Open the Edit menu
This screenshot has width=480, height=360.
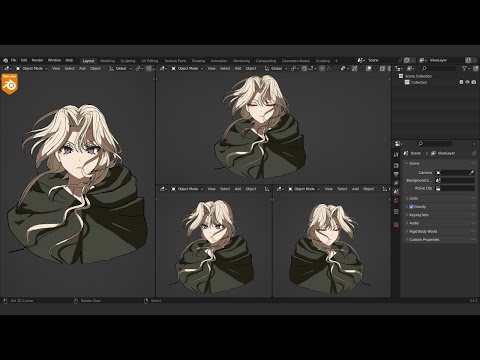tap(24, 60)
